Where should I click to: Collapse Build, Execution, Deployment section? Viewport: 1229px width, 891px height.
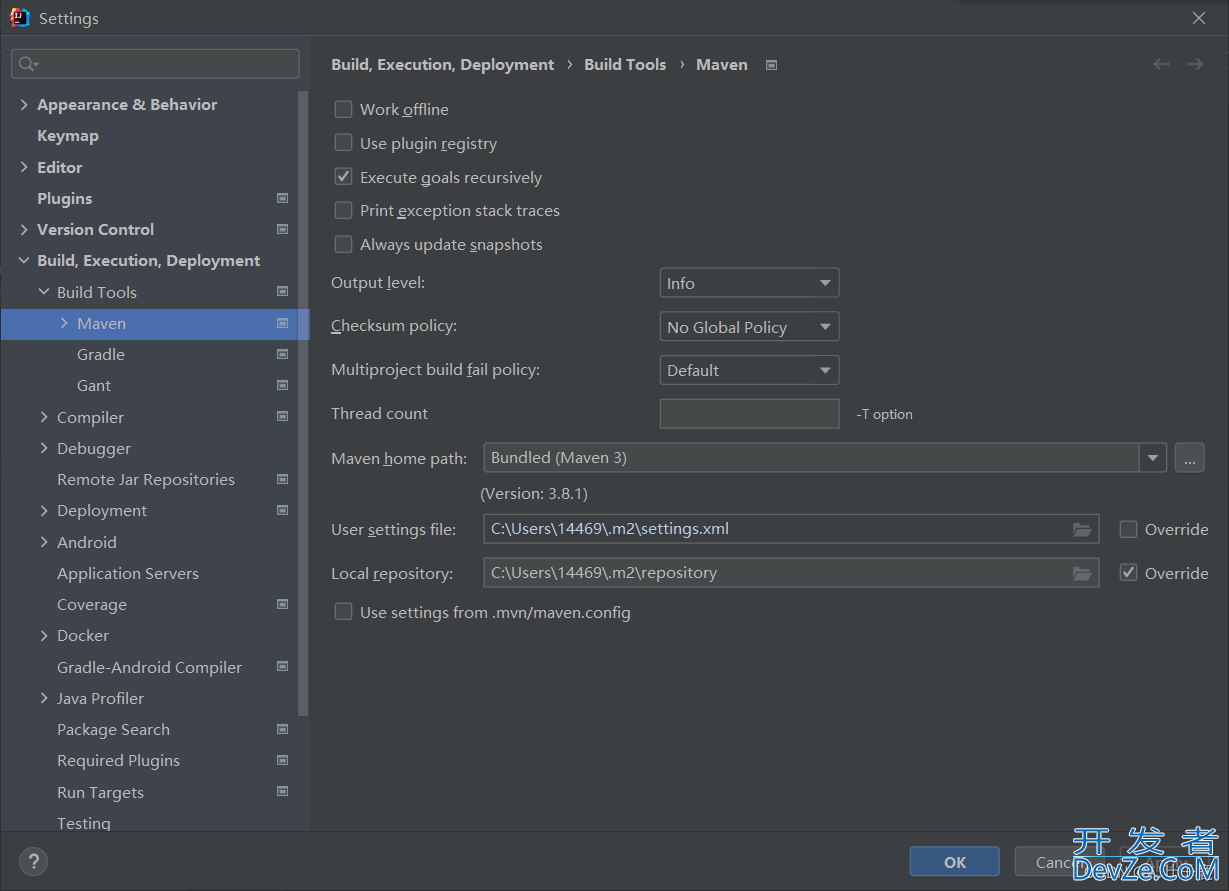coord(24,260)
